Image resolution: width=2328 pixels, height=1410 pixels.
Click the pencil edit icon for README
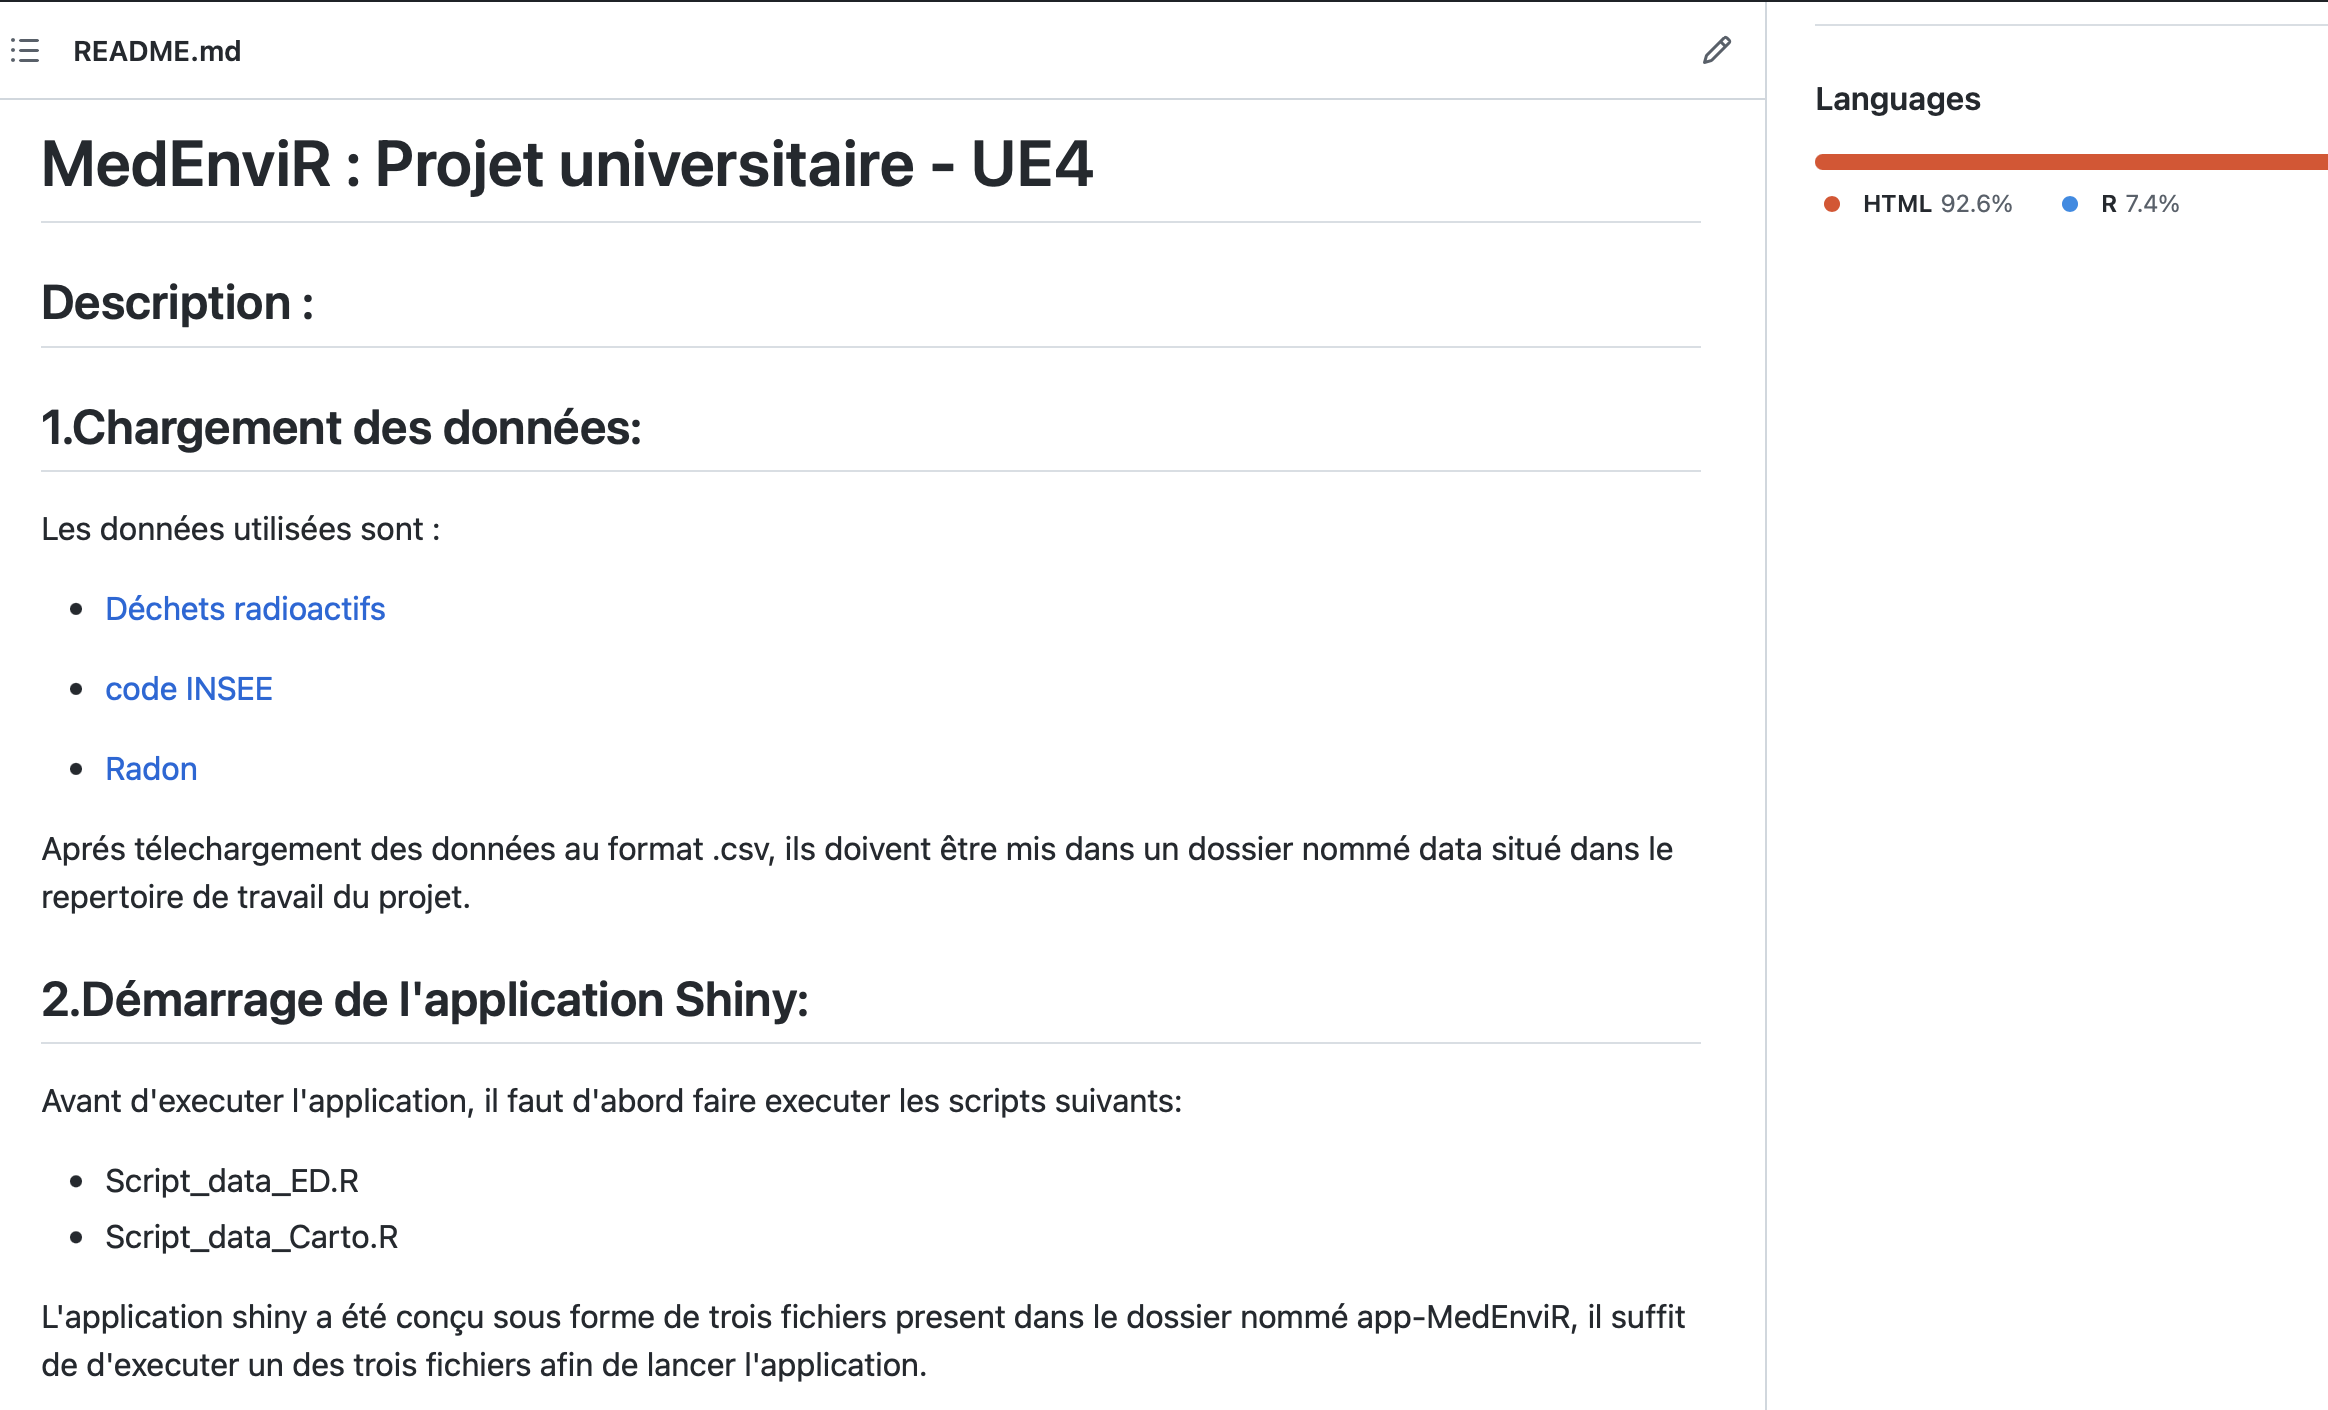point(1716,51)
